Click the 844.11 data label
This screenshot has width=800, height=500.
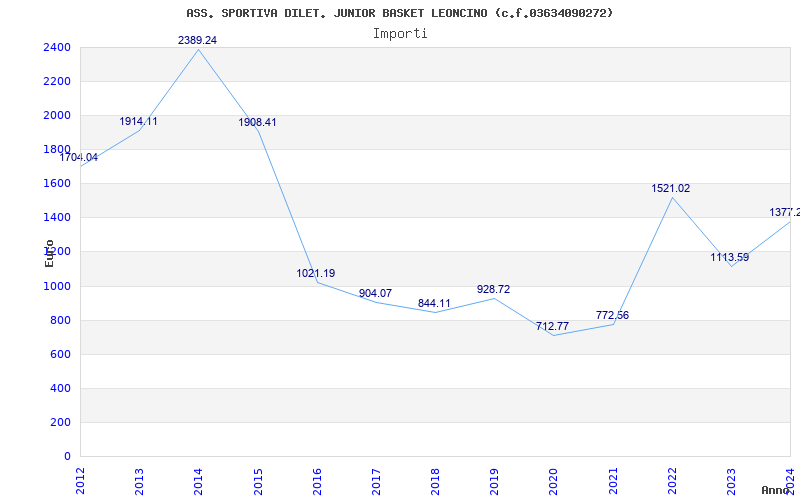[434, 304]
